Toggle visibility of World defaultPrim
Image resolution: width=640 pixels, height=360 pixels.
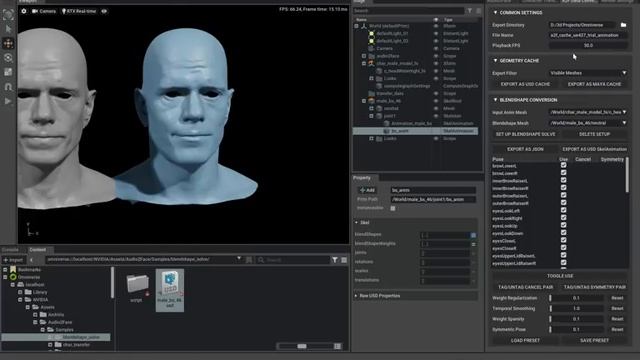(x=436, y=26)
